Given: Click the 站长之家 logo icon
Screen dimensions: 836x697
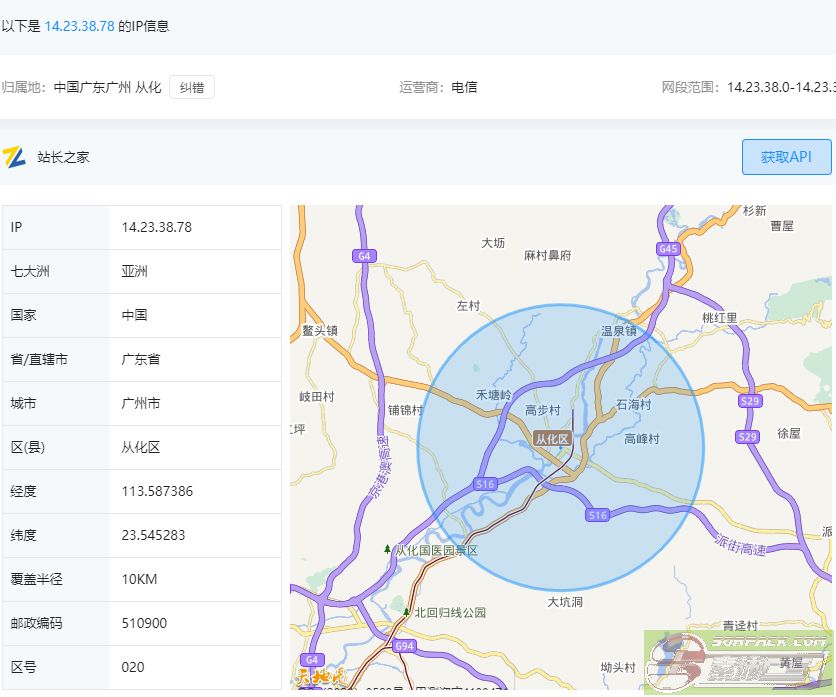Looking at the screenshot, I should click(x=14, y=157).
